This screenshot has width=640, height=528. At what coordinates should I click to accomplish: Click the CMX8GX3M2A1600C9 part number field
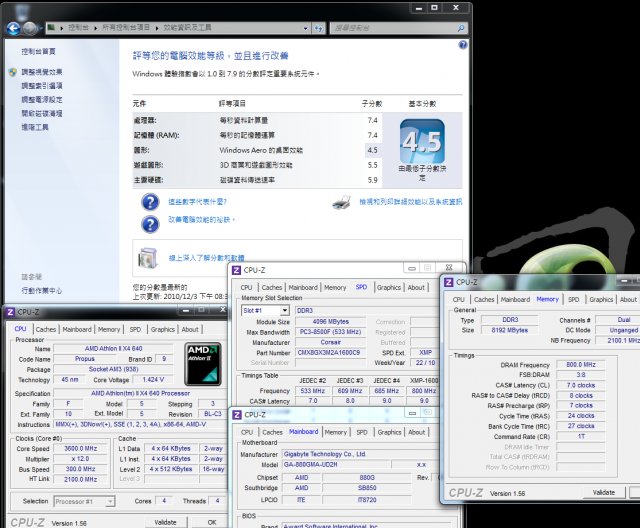click(x=330, y=353)
